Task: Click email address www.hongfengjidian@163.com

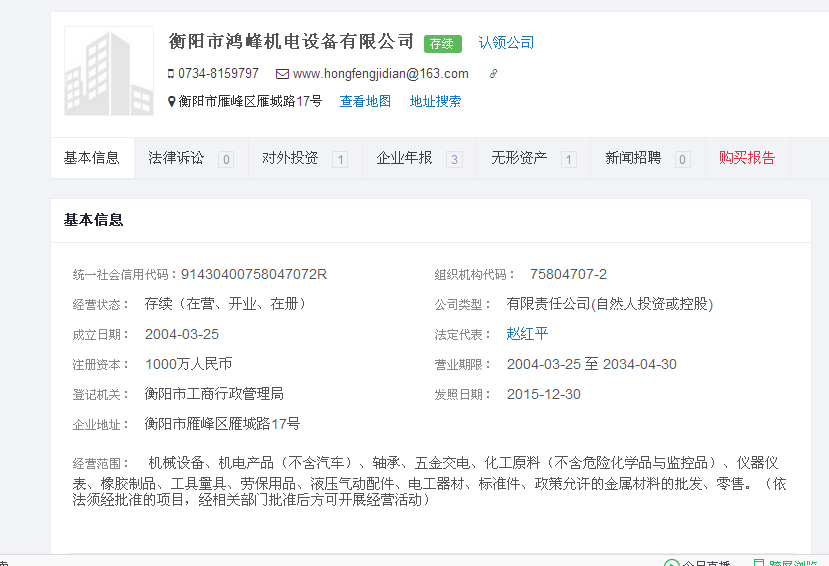Action: [380, 74]
